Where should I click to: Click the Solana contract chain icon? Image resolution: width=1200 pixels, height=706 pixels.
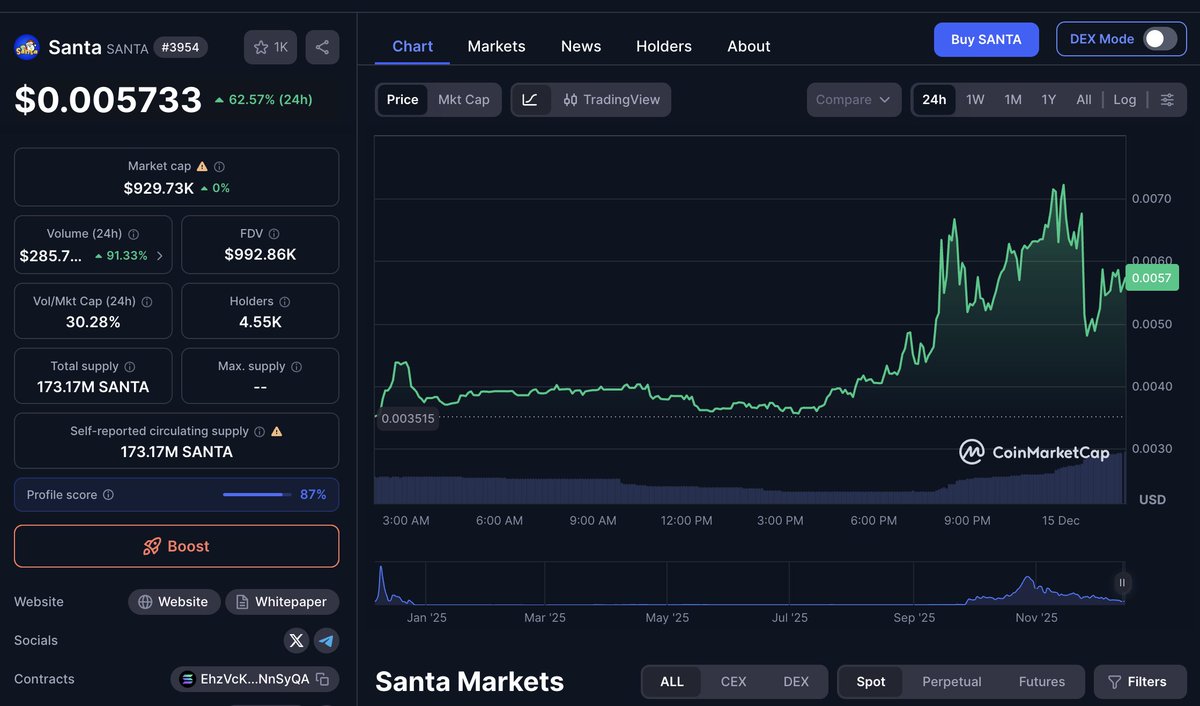(187, 679)
